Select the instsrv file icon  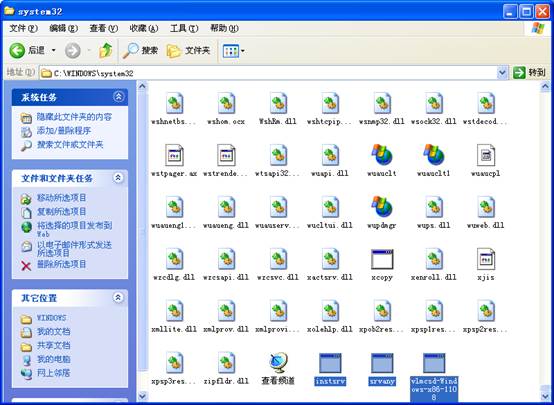(330, 363)
